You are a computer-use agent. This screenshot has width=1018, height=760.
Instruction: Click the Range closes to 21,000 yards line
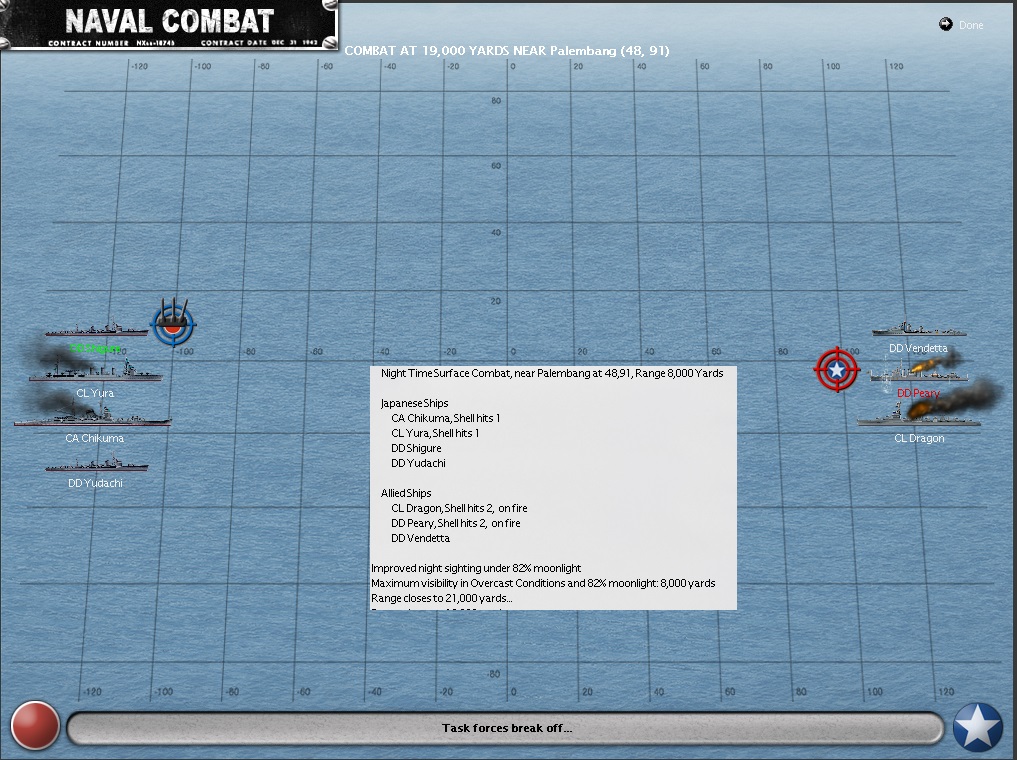441,598
